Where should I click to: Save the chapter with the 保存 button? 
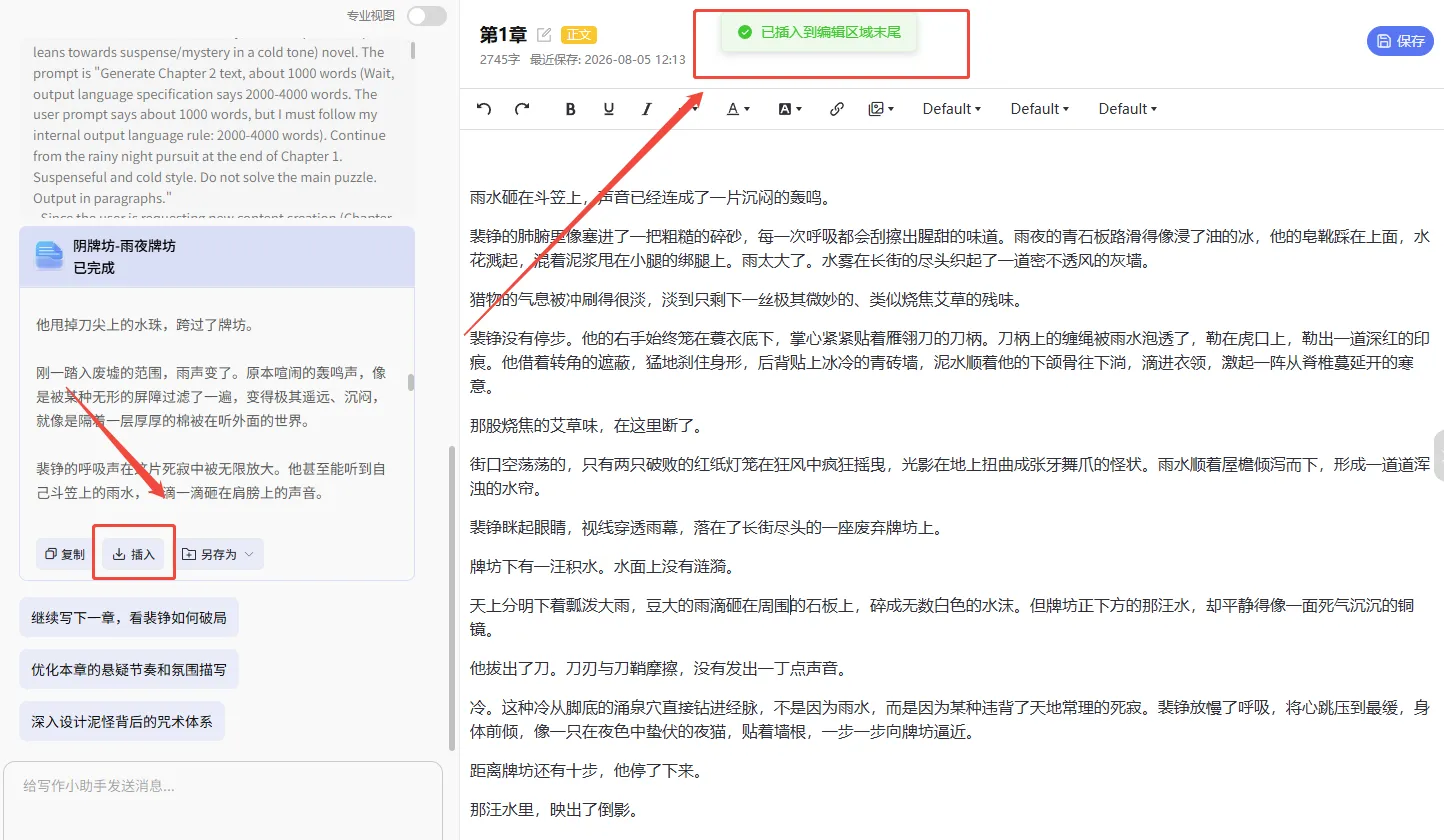tap(1400, 41)
